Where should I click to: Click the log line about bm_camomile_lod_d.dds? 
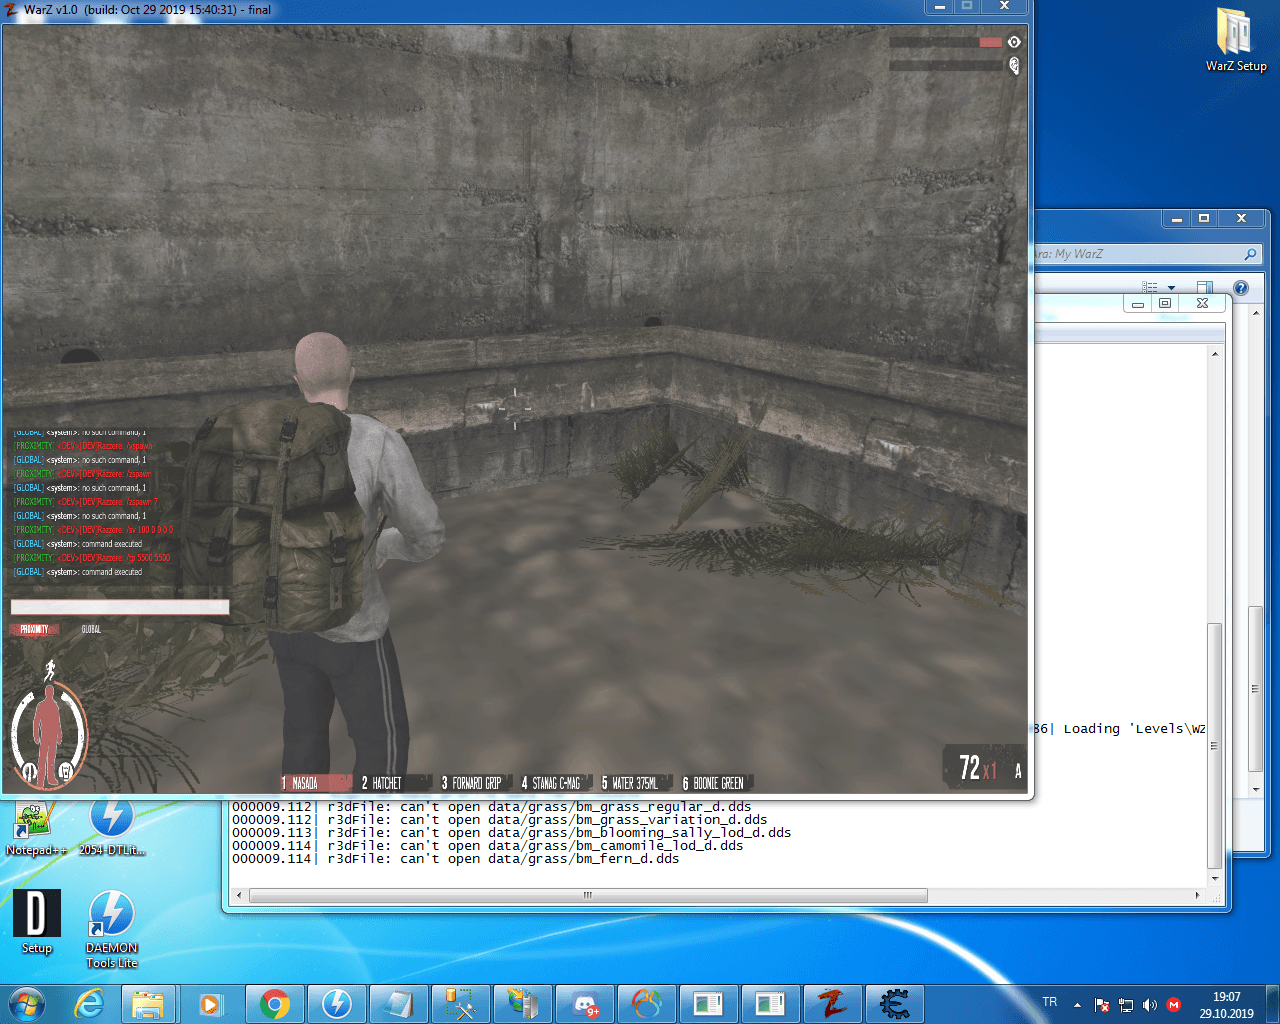488,846
